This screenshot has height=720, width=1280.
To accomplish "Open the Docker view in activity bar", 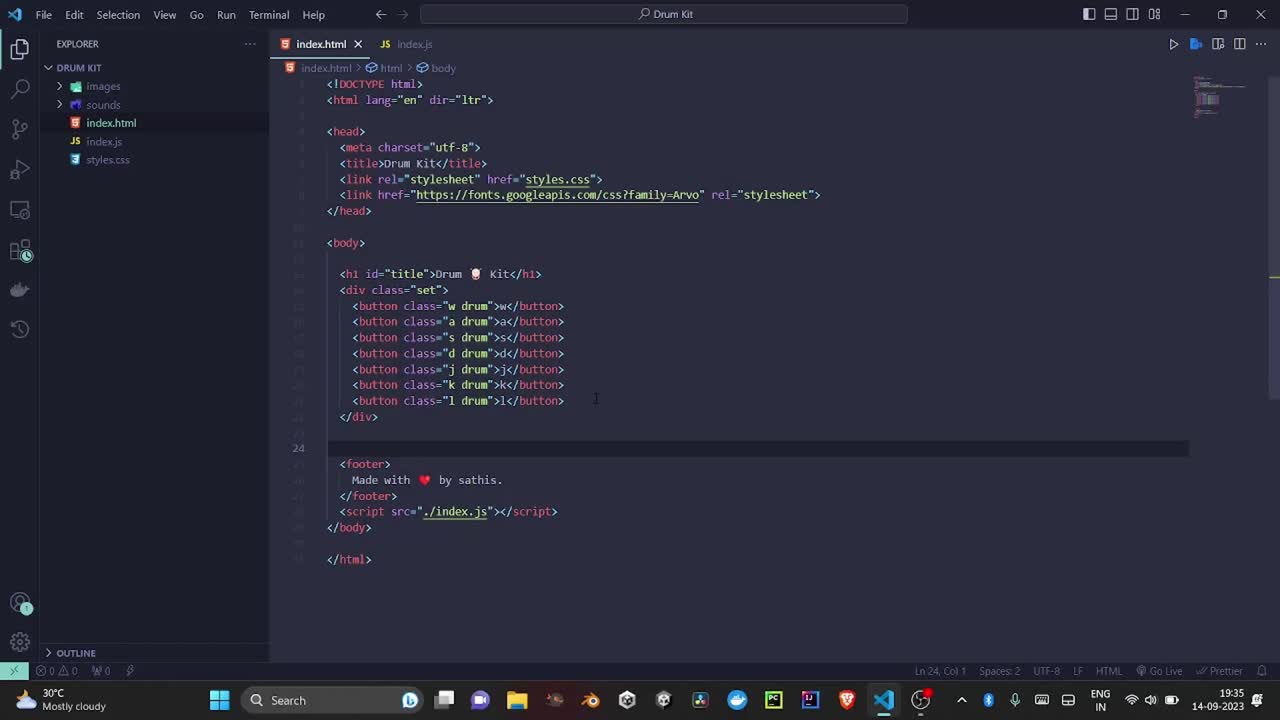I will click(x=20, y=290).
